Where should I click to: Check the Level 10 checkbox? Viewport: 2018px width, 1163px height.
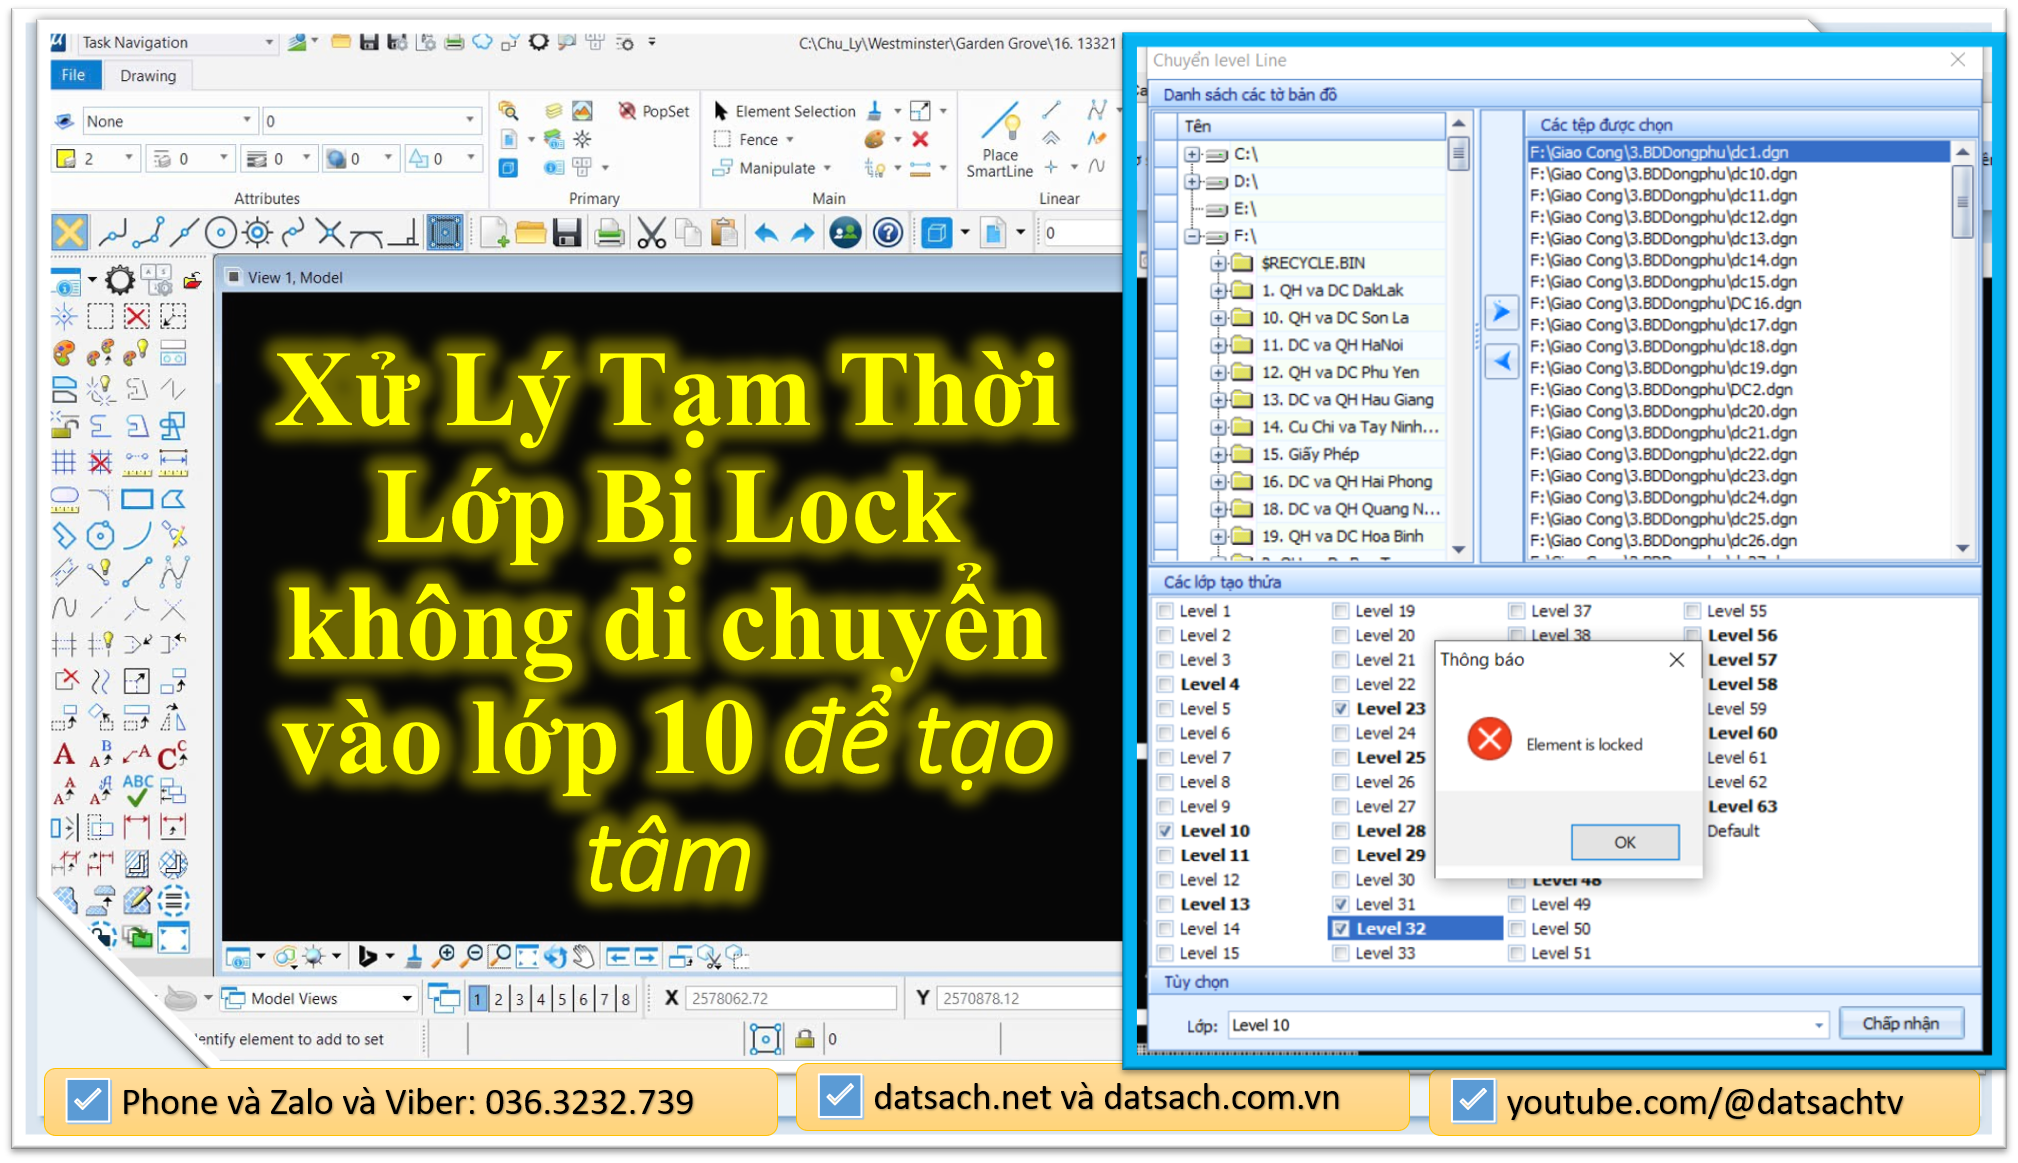point(1165,830)
